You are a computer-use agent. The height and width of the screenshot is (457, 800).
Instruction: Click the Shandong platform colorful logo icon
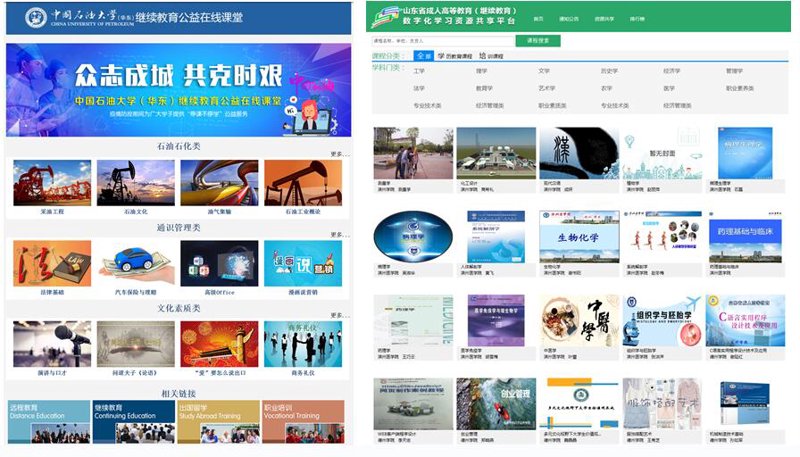coord(385,17)
